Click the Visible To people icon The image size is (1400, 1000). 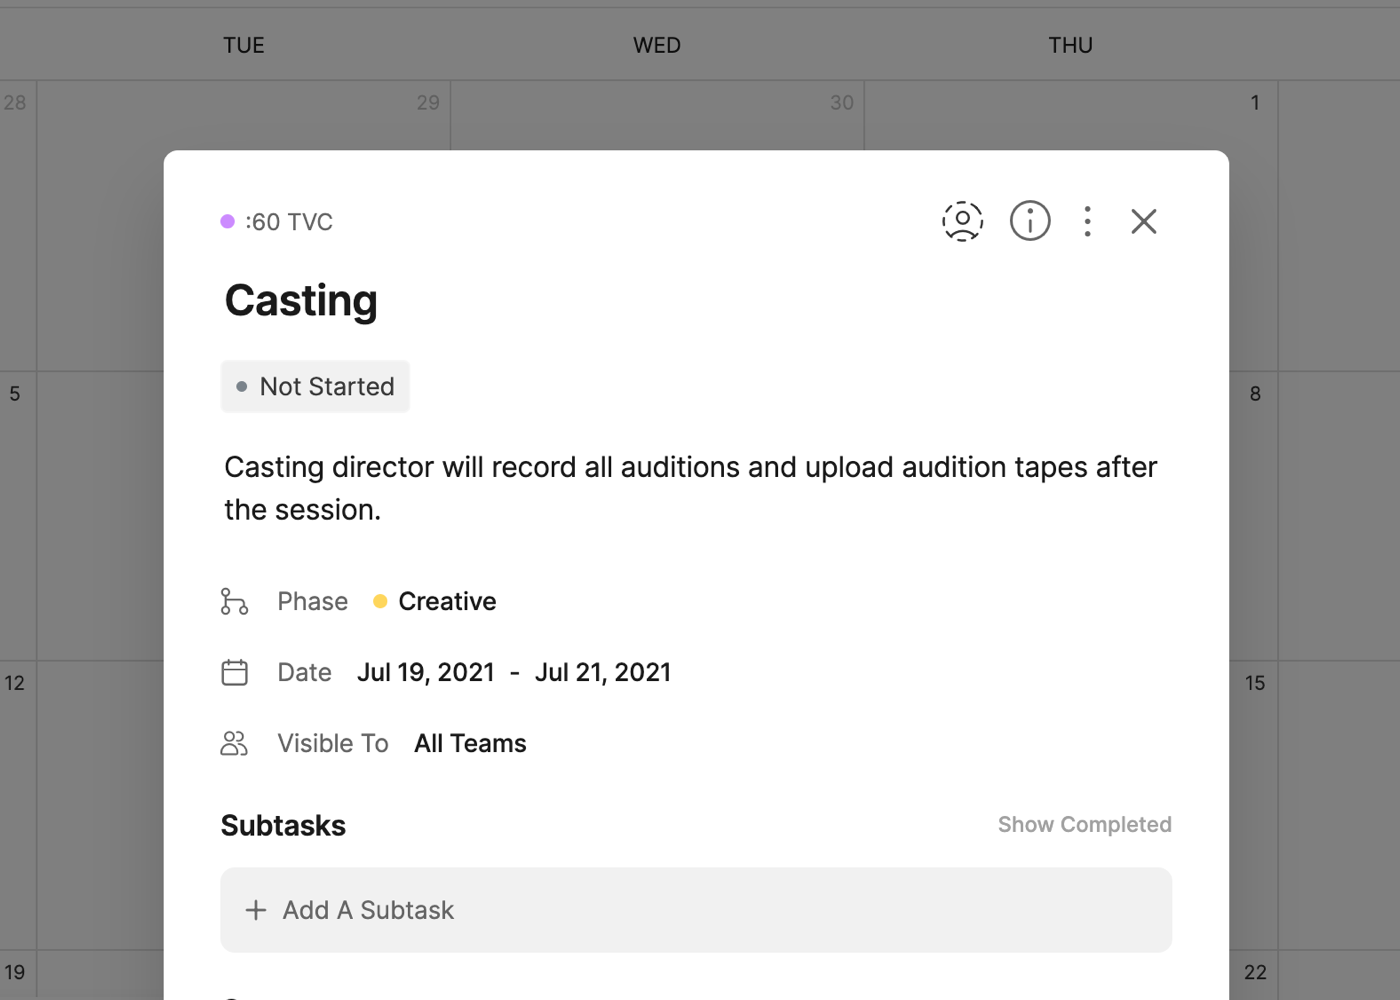(x=234, y=743)
